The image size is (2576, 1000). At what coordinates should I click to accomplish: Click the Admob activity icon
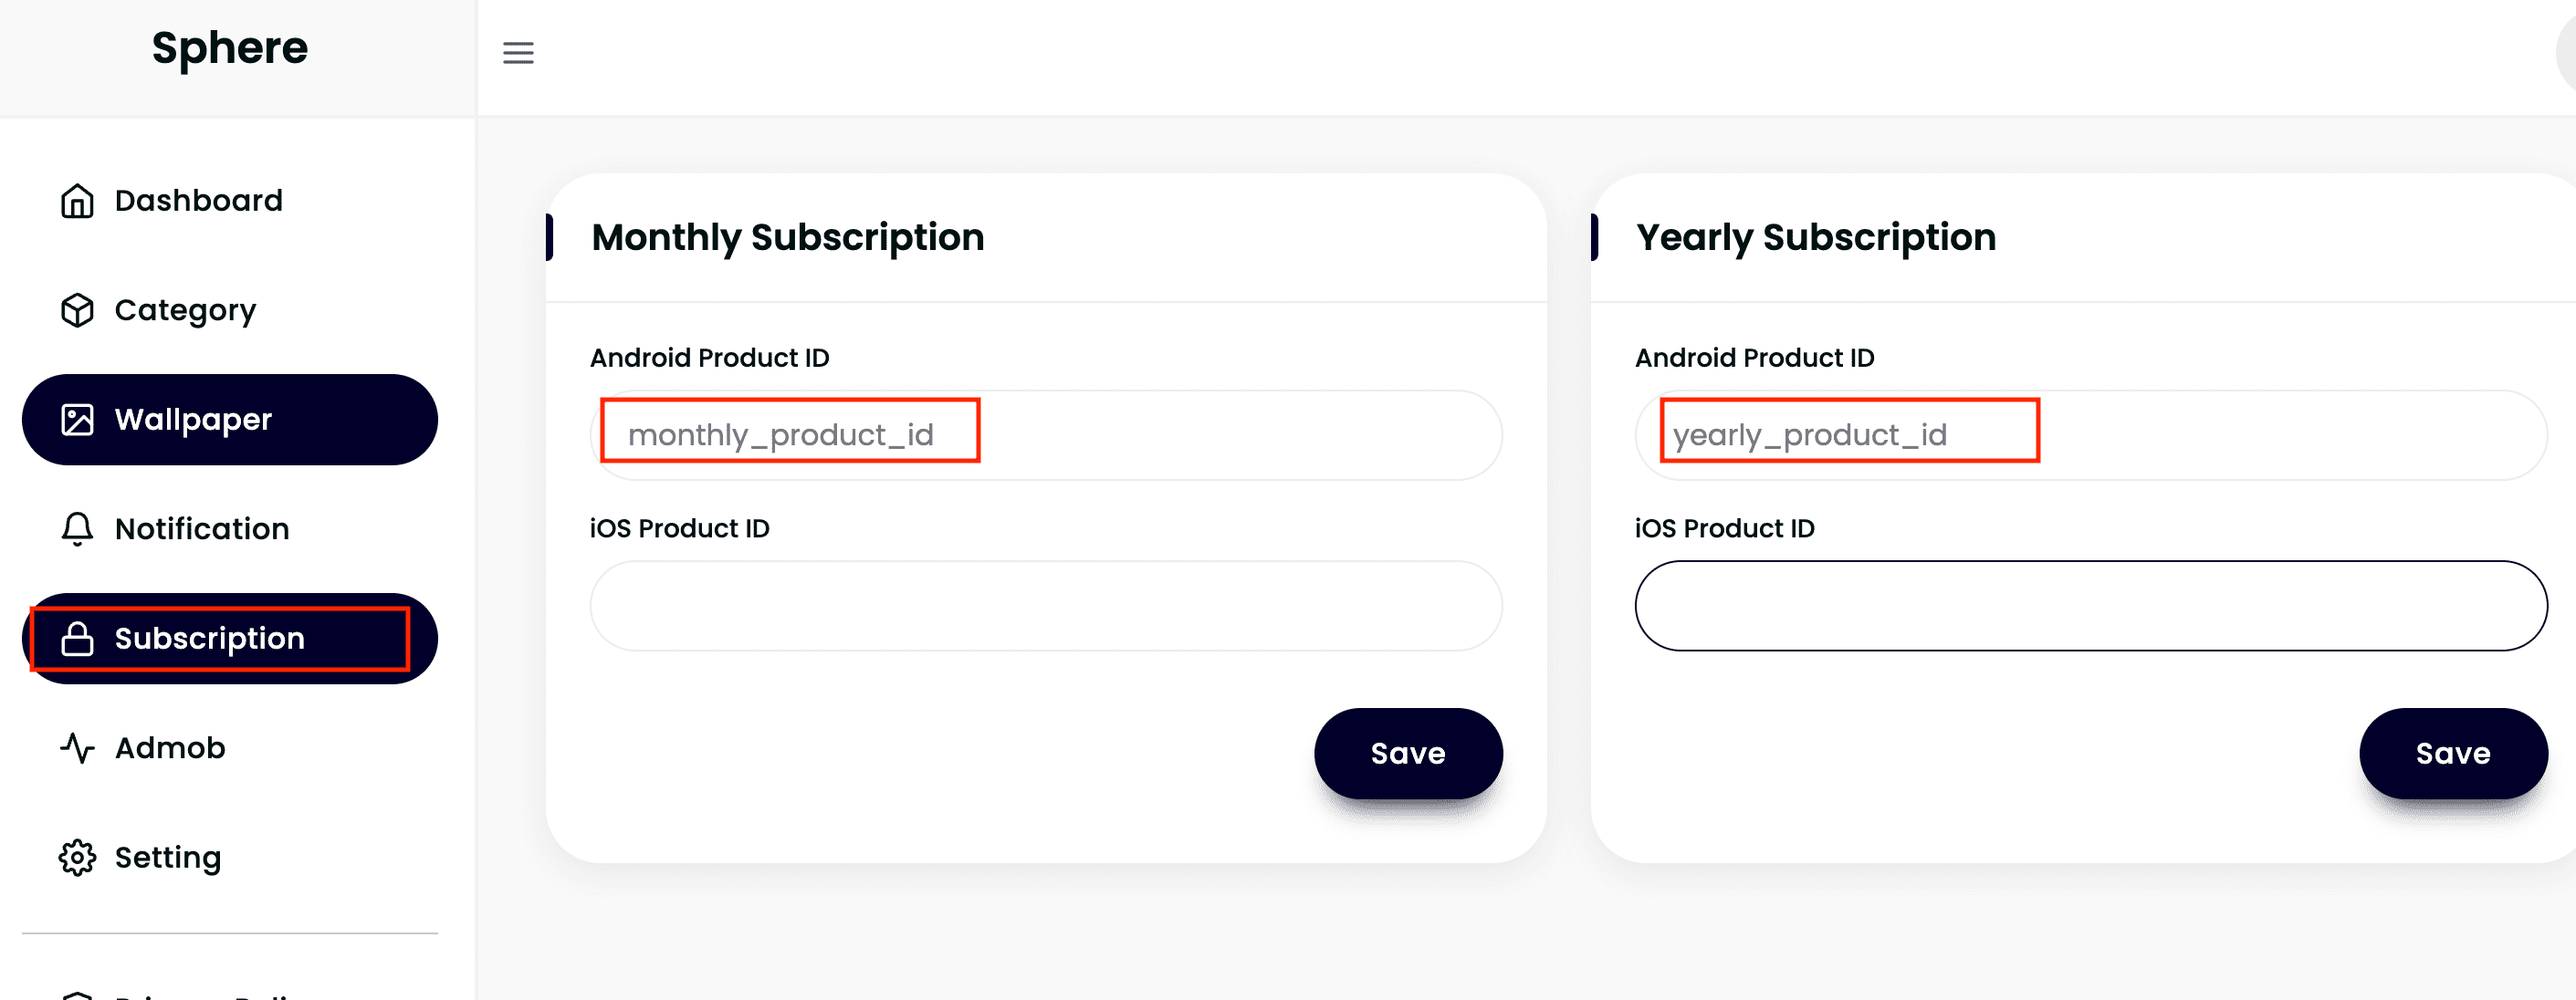pos(77,748)
